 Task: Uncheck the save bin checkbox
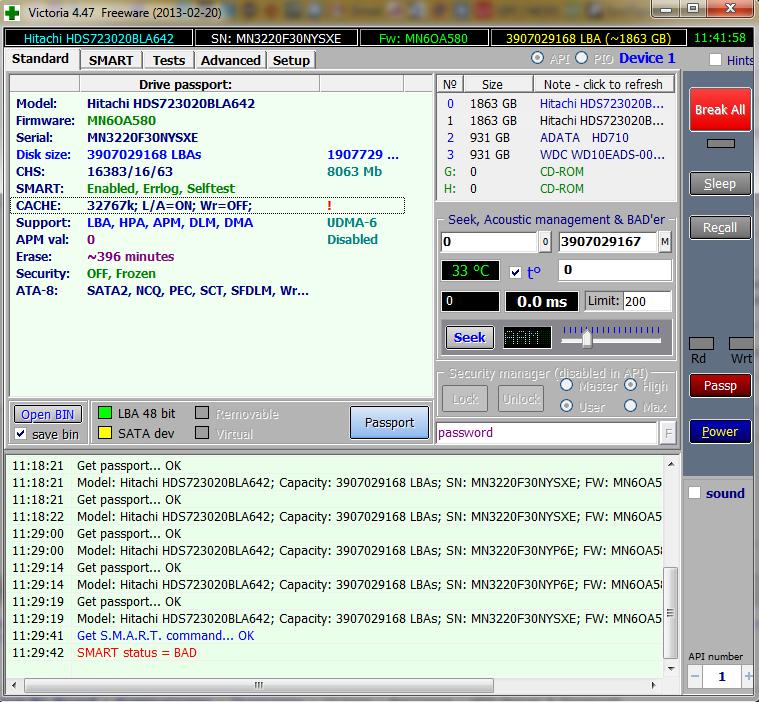click(x=21, y=433)
